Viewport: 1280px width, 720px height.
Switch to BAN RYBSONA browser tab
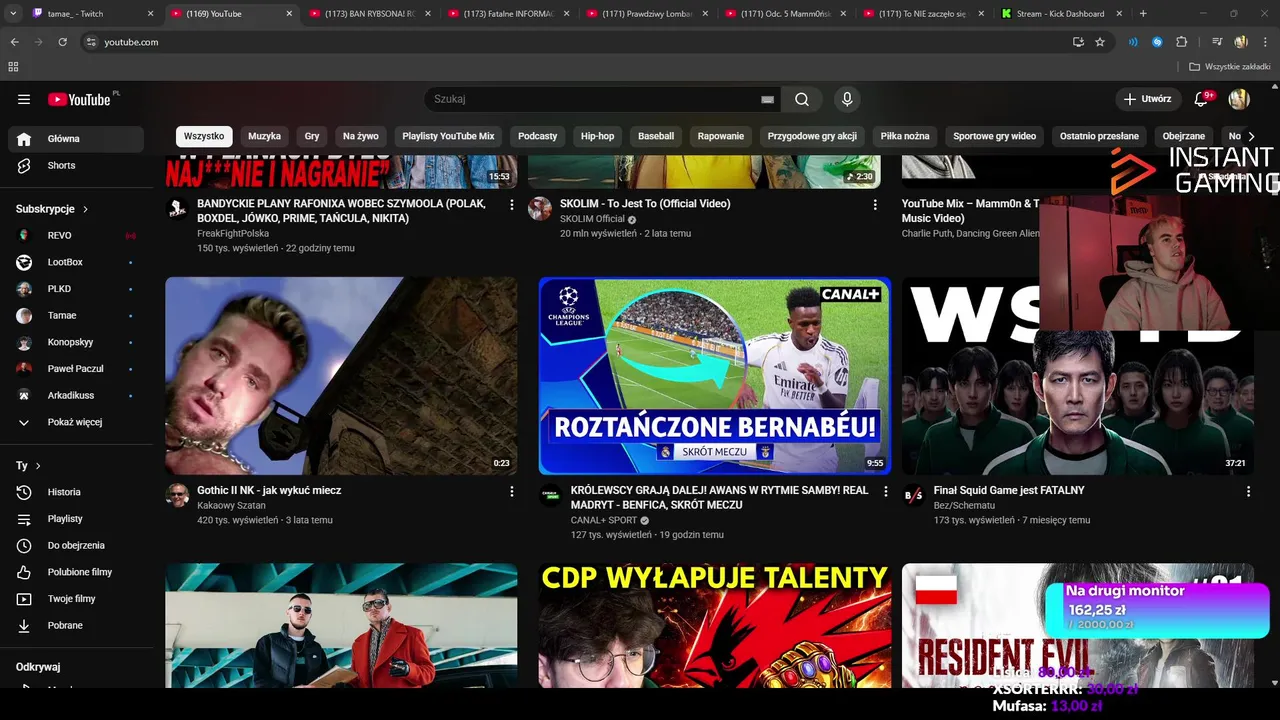(368, 14)
